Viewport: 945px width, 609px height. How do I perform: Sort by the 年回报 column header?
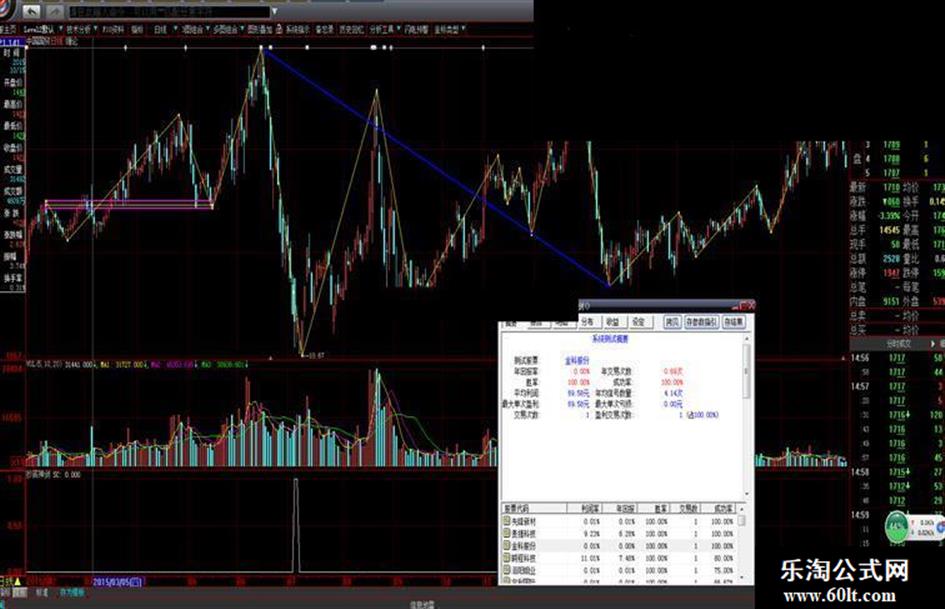(620, 509)
